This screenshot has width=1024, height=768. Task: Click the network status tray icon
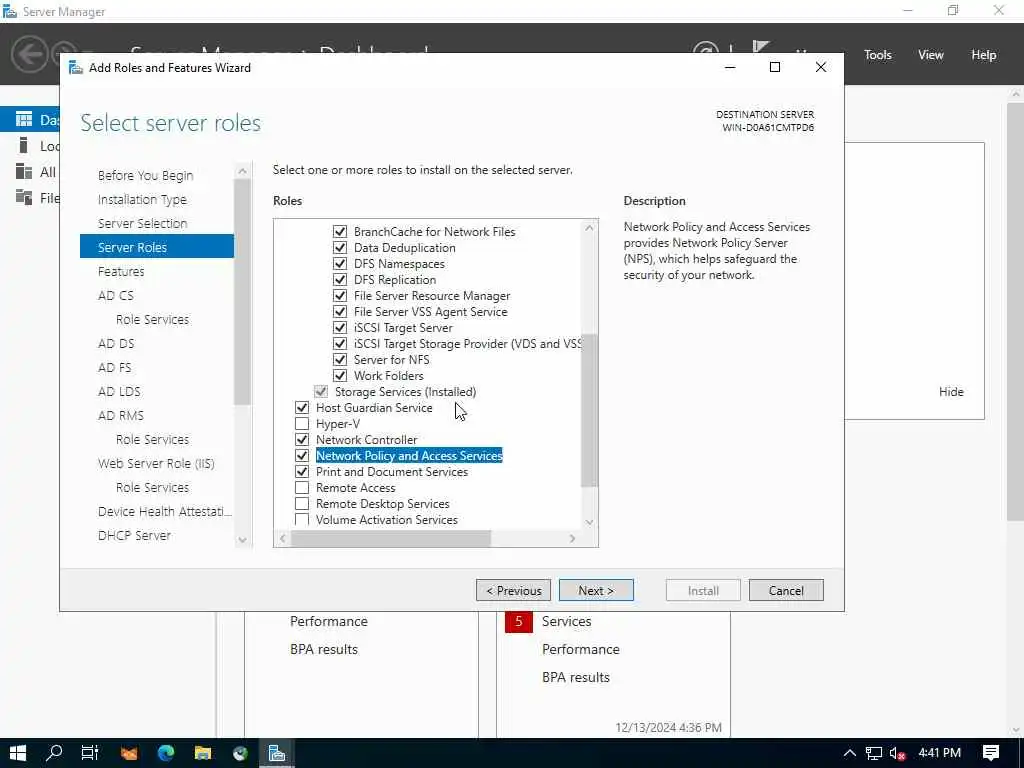[874, 754]
